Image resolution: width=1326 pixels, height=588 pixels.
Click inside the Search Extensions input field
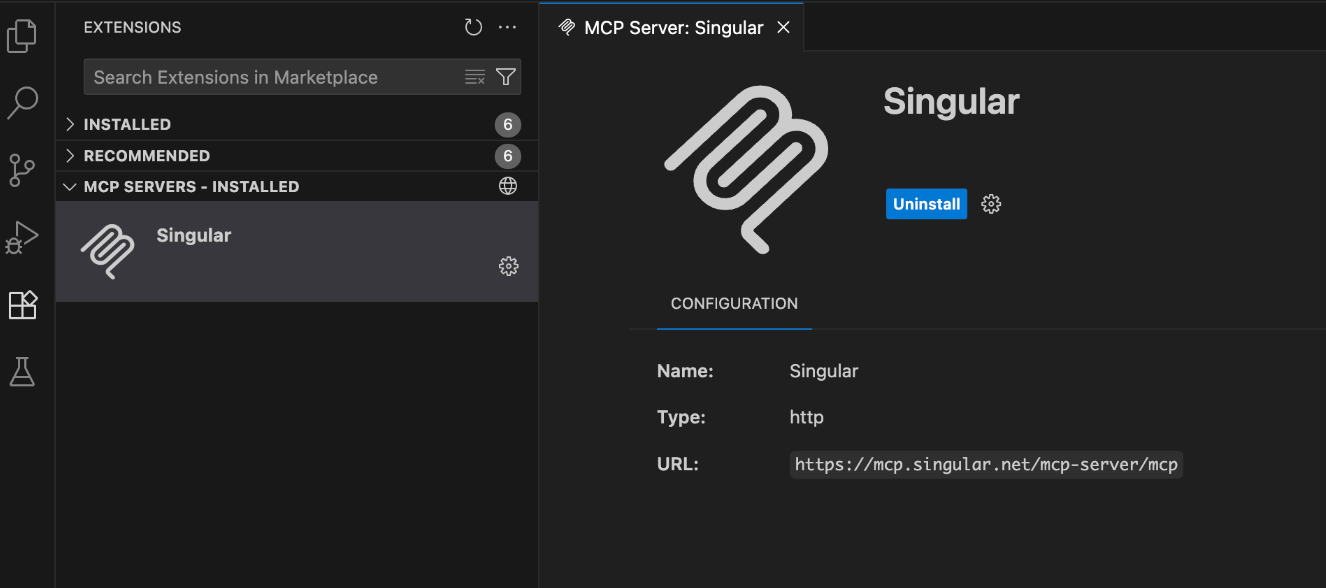270,76
